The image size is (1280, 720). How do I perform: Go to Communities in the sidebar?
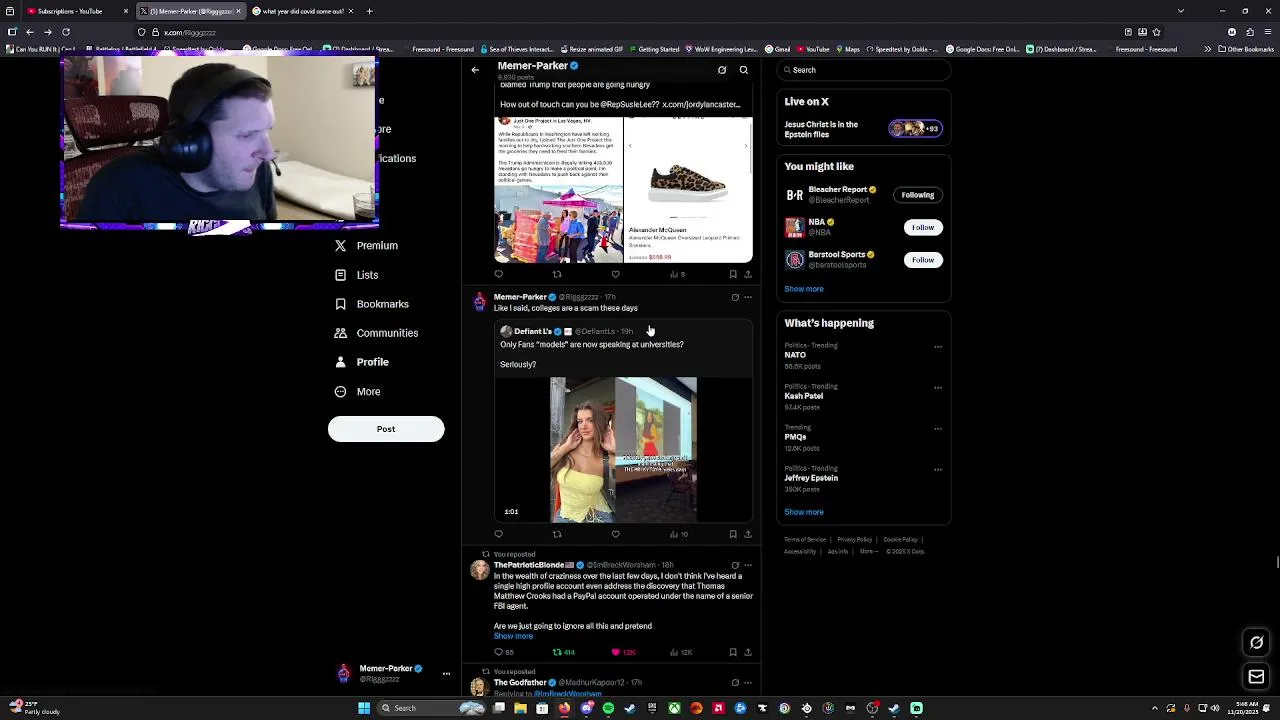tap(376, 333)
